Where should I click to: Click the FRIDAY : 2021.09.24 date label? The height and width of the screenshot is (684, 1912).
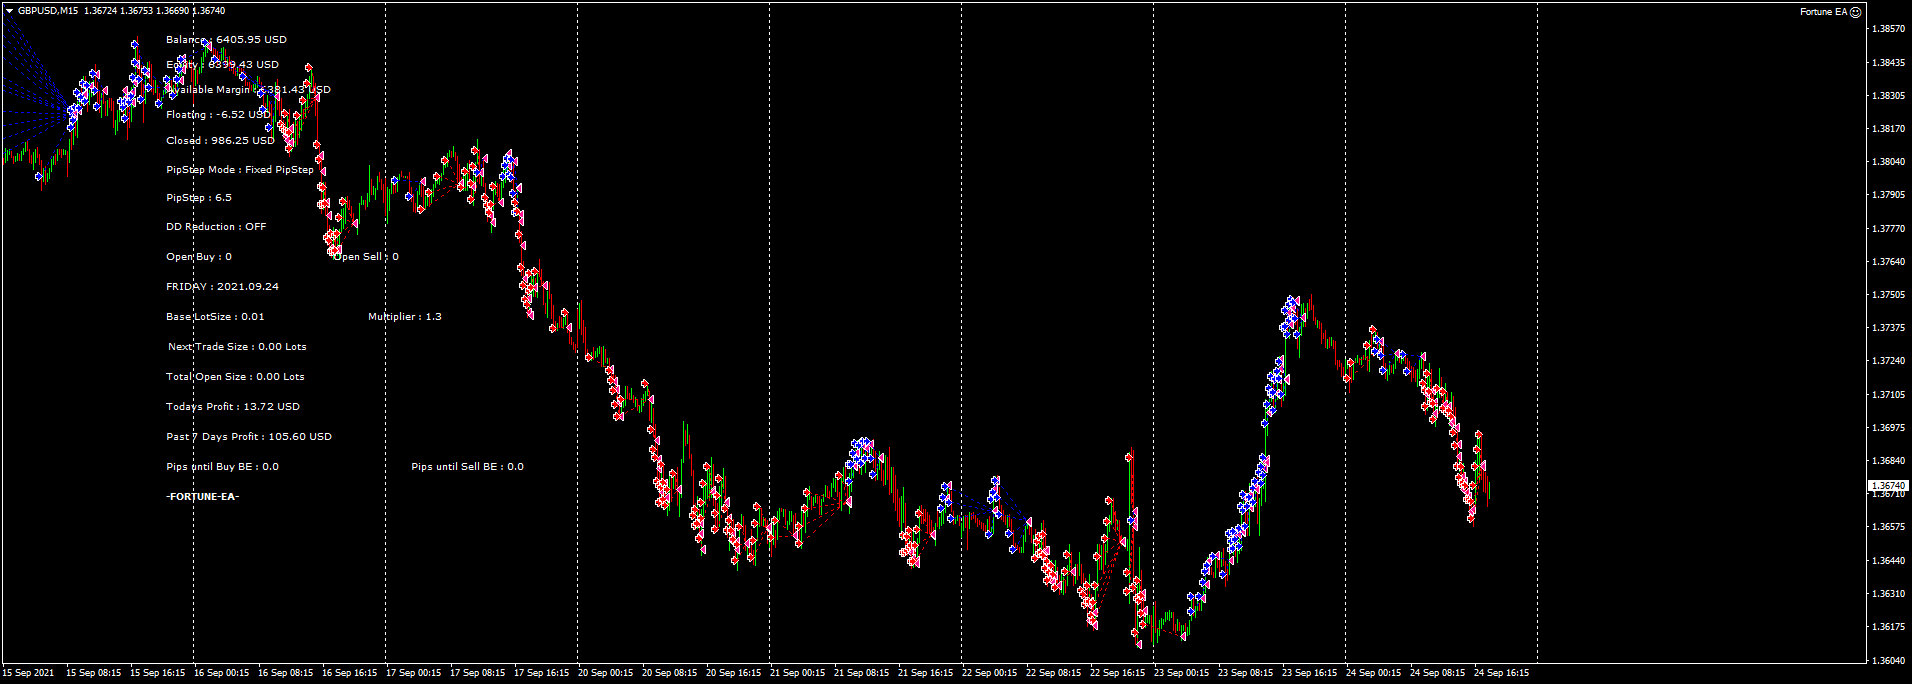point(222,287)
